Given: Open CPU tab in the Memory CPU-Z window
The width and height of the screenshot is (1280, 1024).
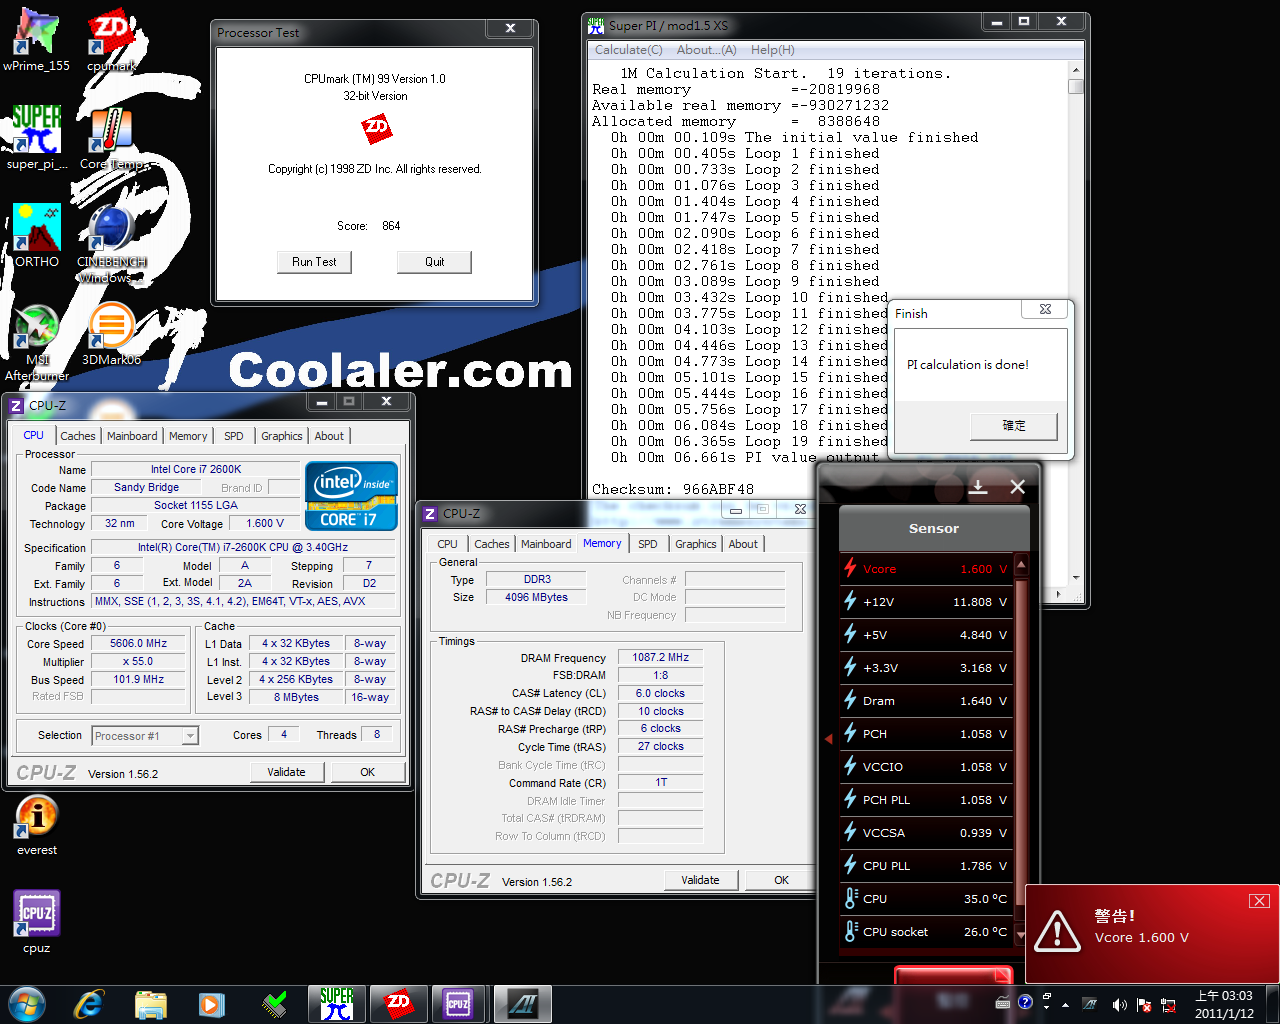Looking at the screenshot, I should click(x=447, y=544).
